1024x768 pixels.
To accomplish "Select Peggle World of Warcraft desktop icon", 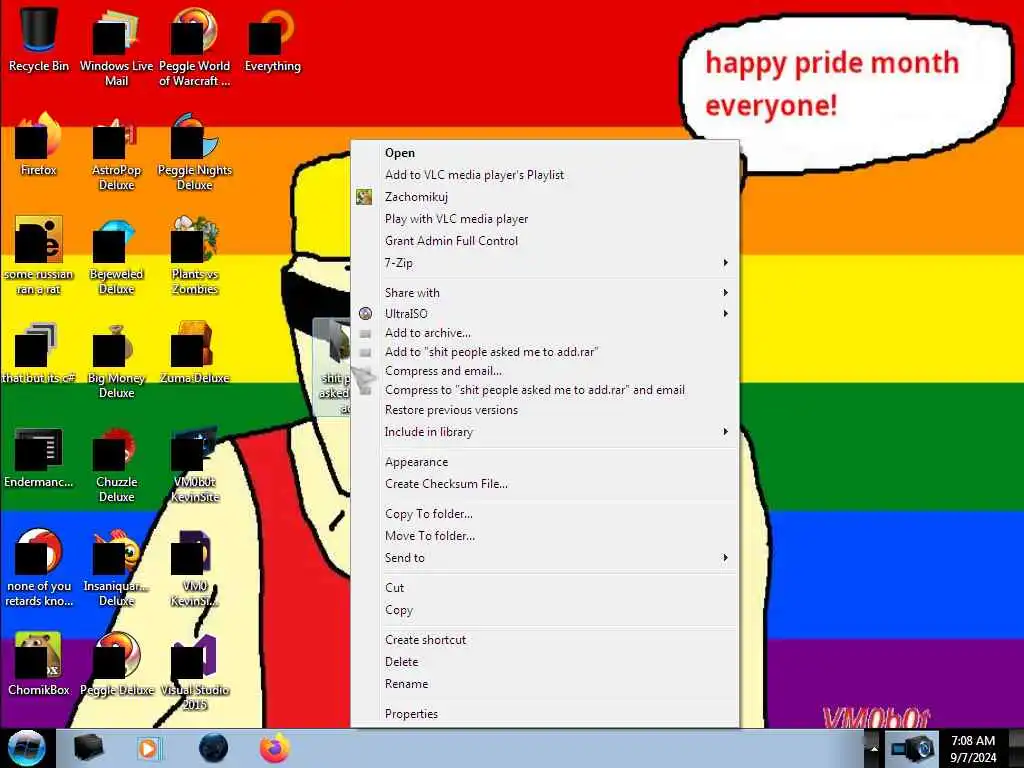I will point(194,47).
